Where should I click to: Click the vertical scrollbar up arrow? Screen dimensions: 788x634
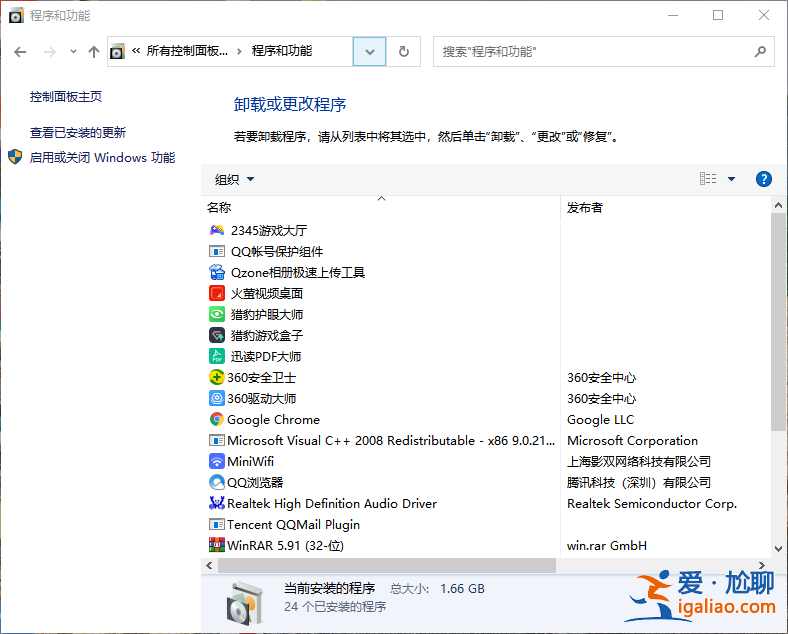coord(778,205)
